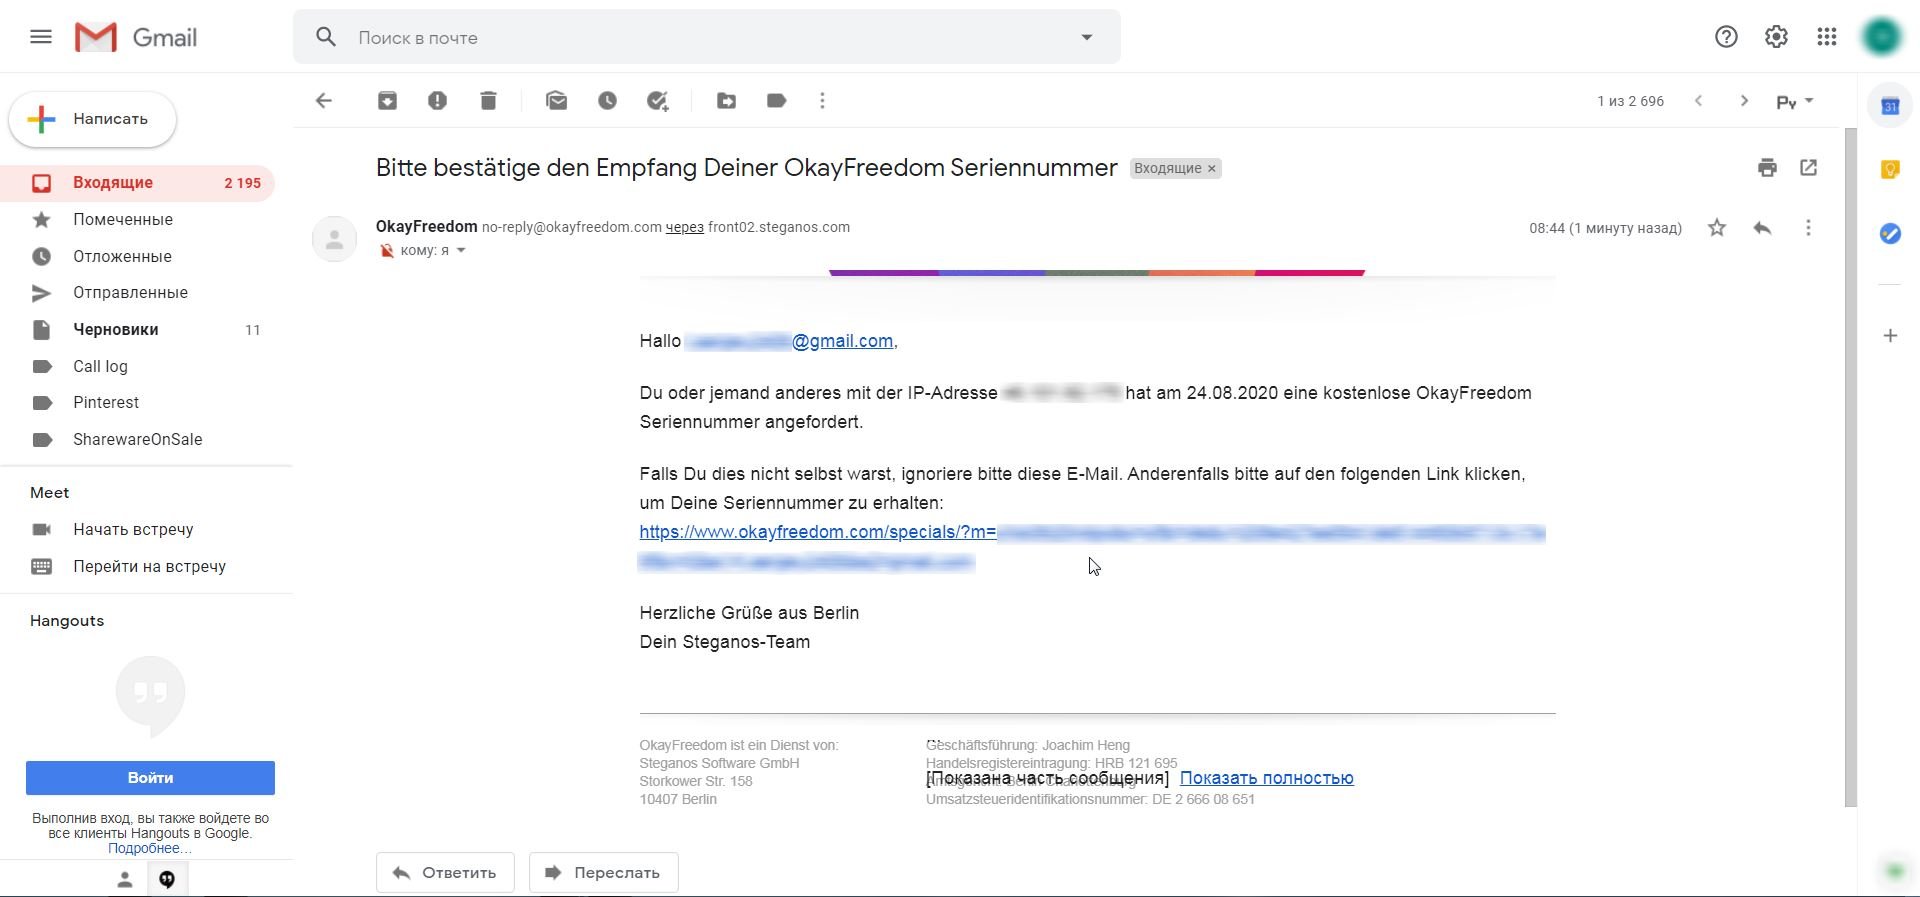Viewport: 1920px width, 897px height.
Task: Print all messages in the thread
Action: 1767,168
